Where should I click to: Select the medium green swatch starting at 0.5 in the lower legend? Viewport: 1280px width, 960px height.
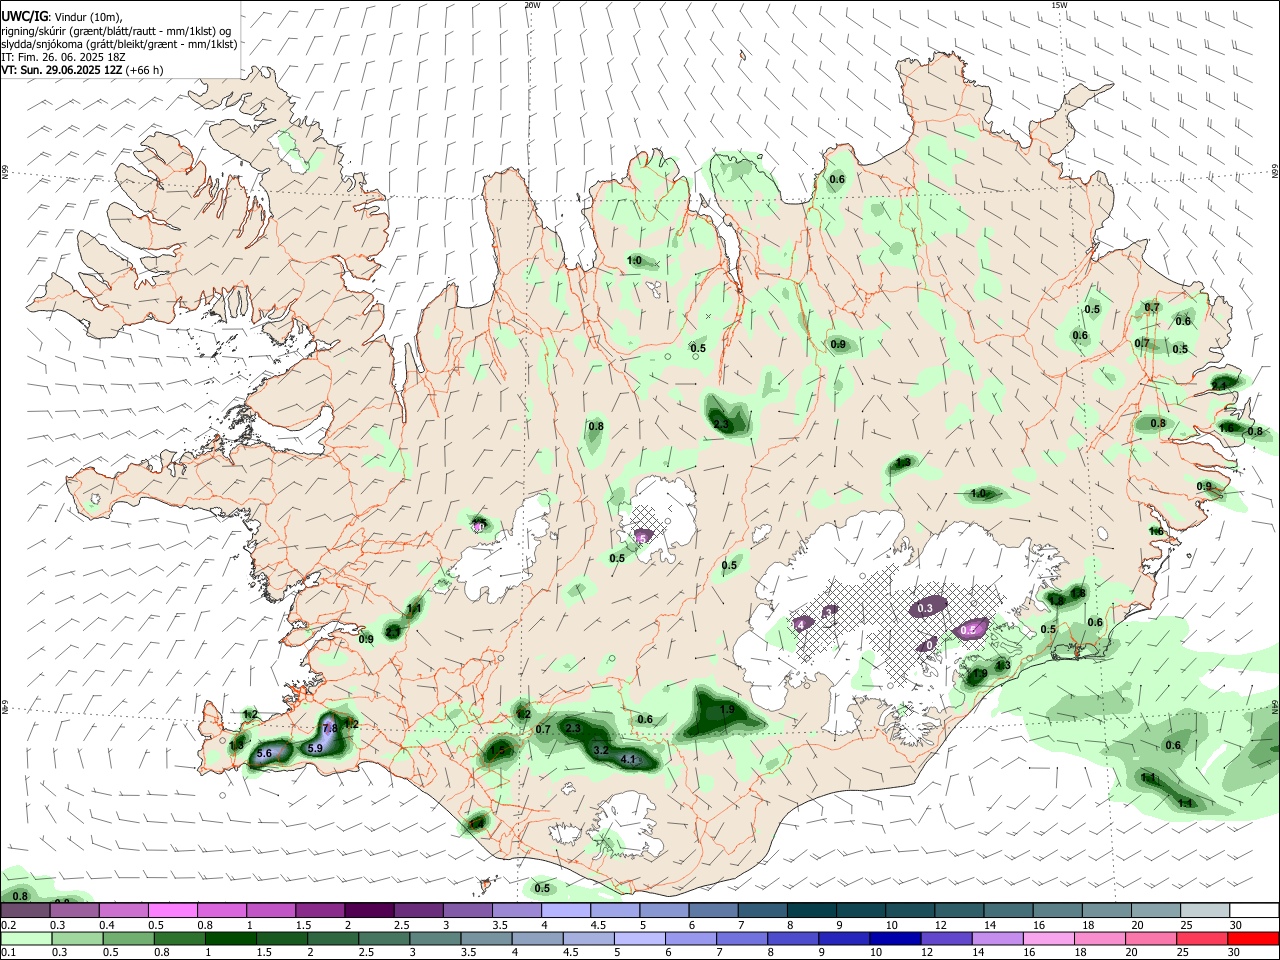[128, 938]
